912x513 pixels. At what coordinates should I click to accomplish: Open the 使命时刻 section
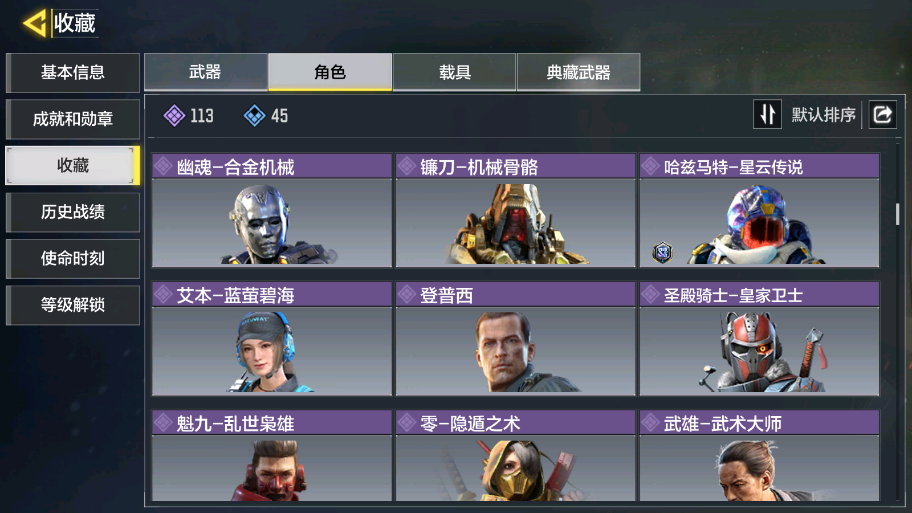tap(73, 258)
